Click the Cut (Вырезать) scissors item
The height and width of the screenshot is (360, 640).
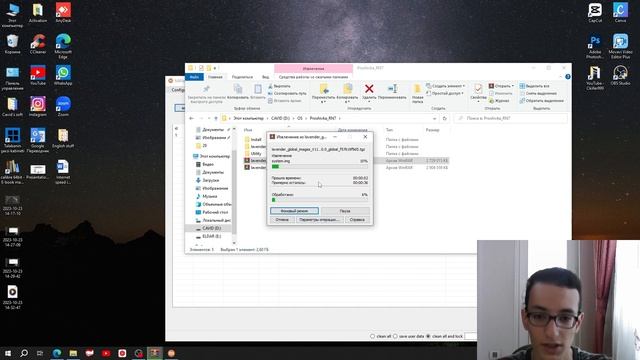(x=279, y=86)
